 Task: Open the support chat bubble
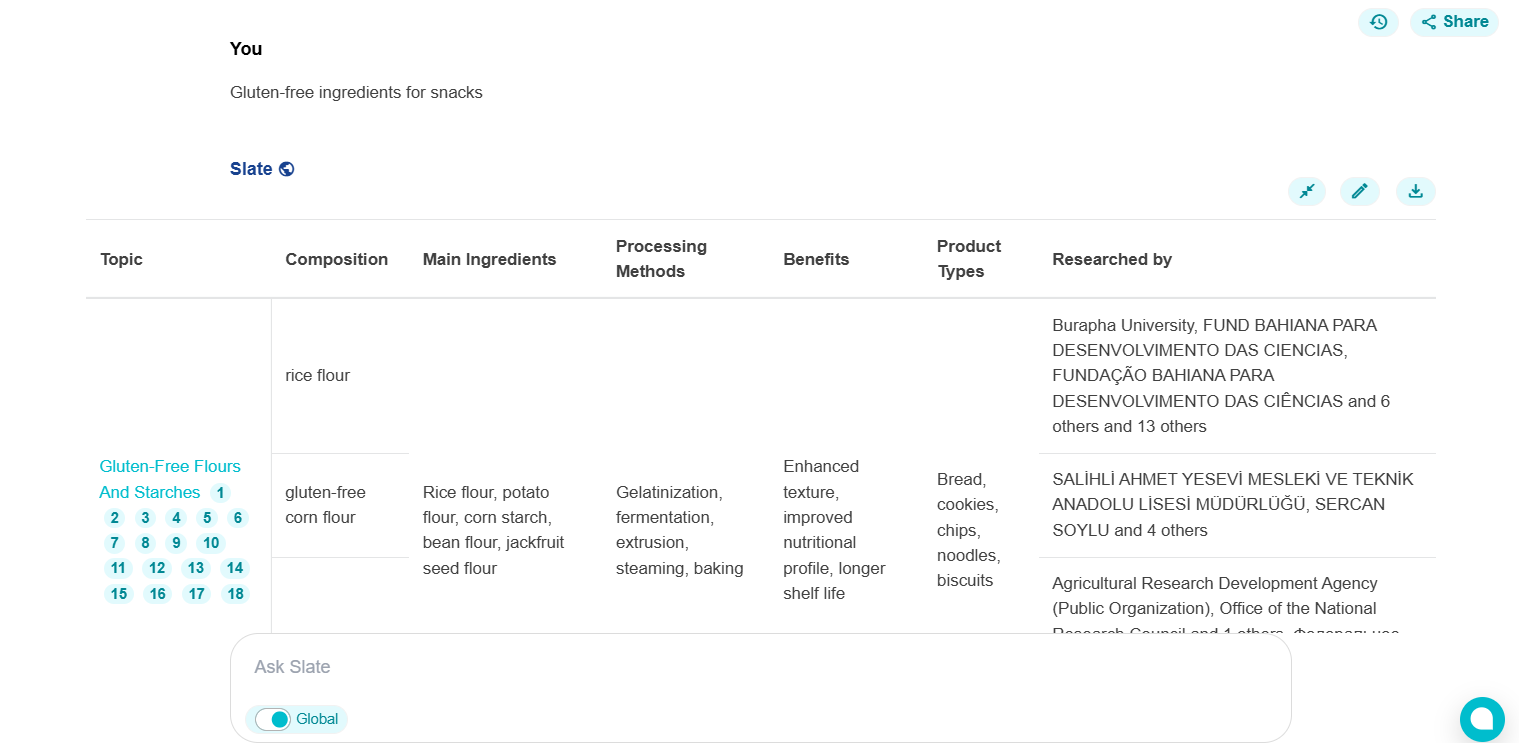click(1482, 719)
